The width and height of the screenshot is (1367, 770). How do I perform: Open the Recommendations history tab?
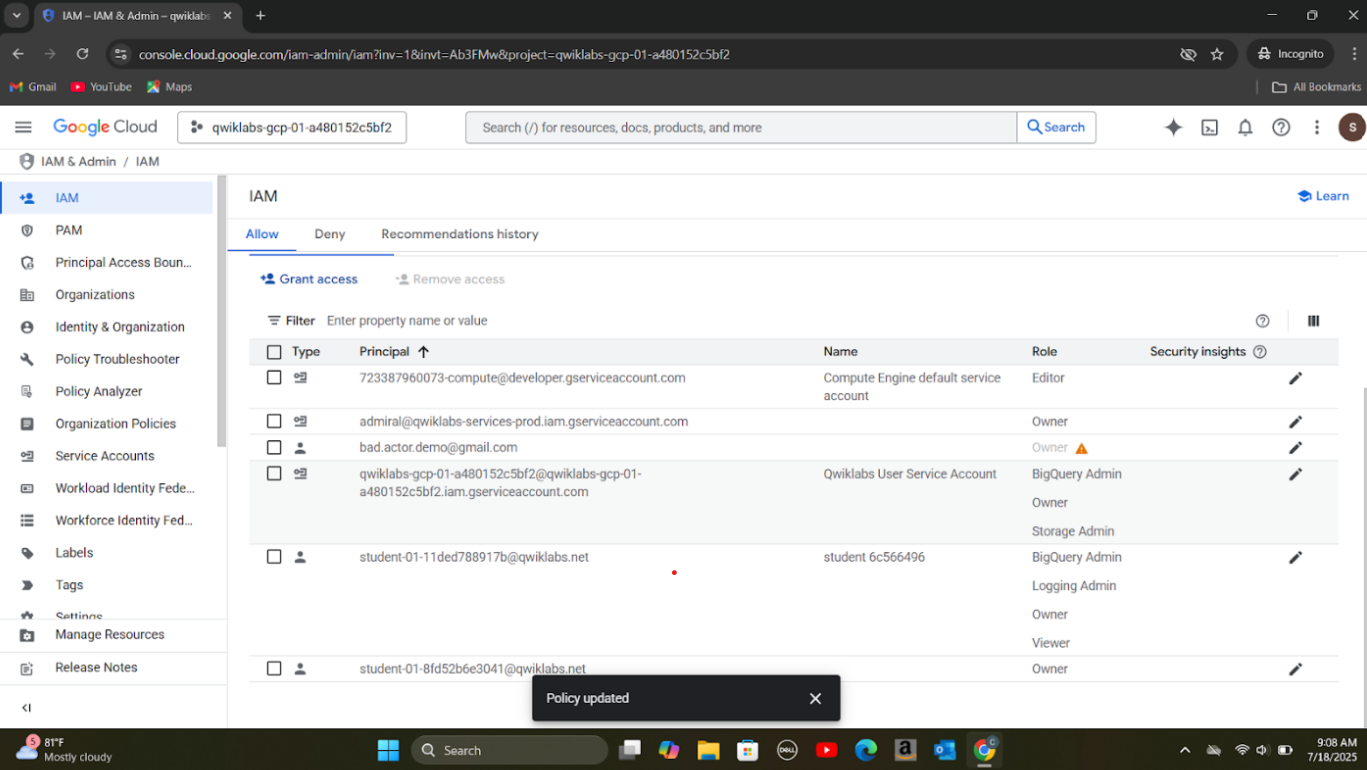click(x=459, y=234)
